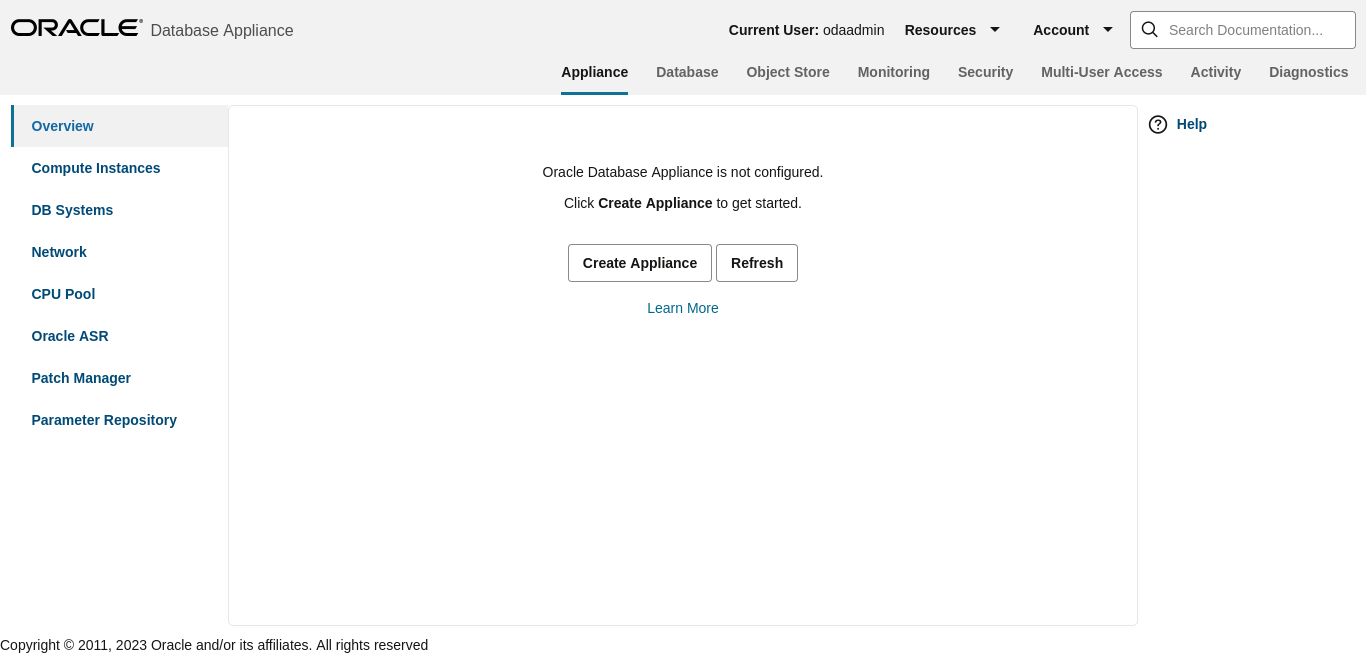Image resolution: width=1366 pixels, height=654 pixels.
Task: Click the copyright footer text
Action: point(214,645)
